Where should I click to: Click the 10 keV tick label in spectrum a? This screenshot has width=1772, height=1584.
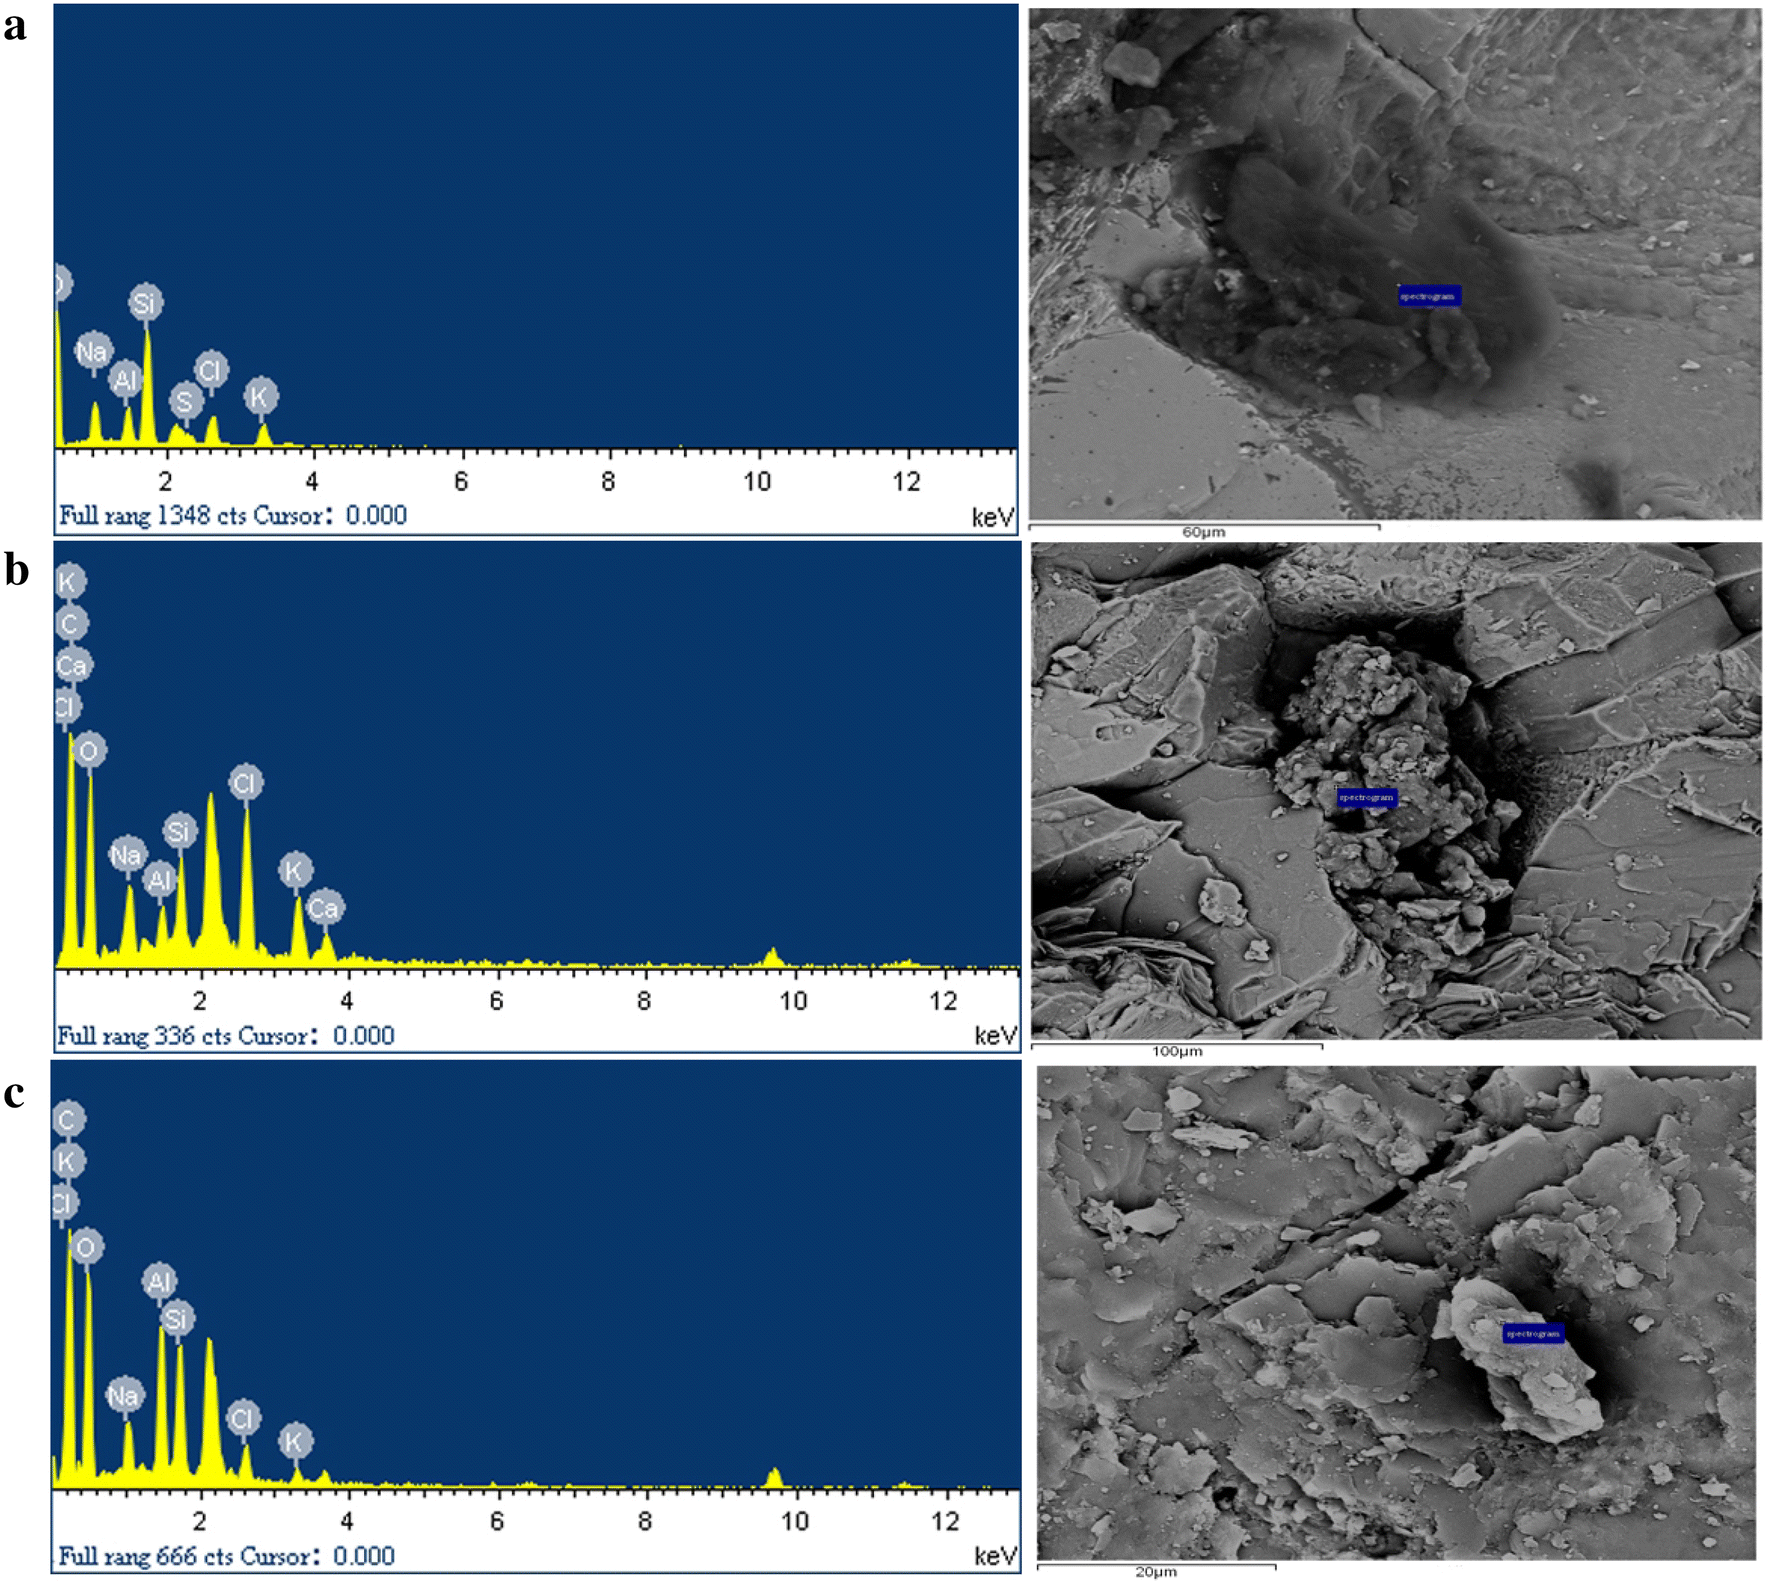(757, 482)
